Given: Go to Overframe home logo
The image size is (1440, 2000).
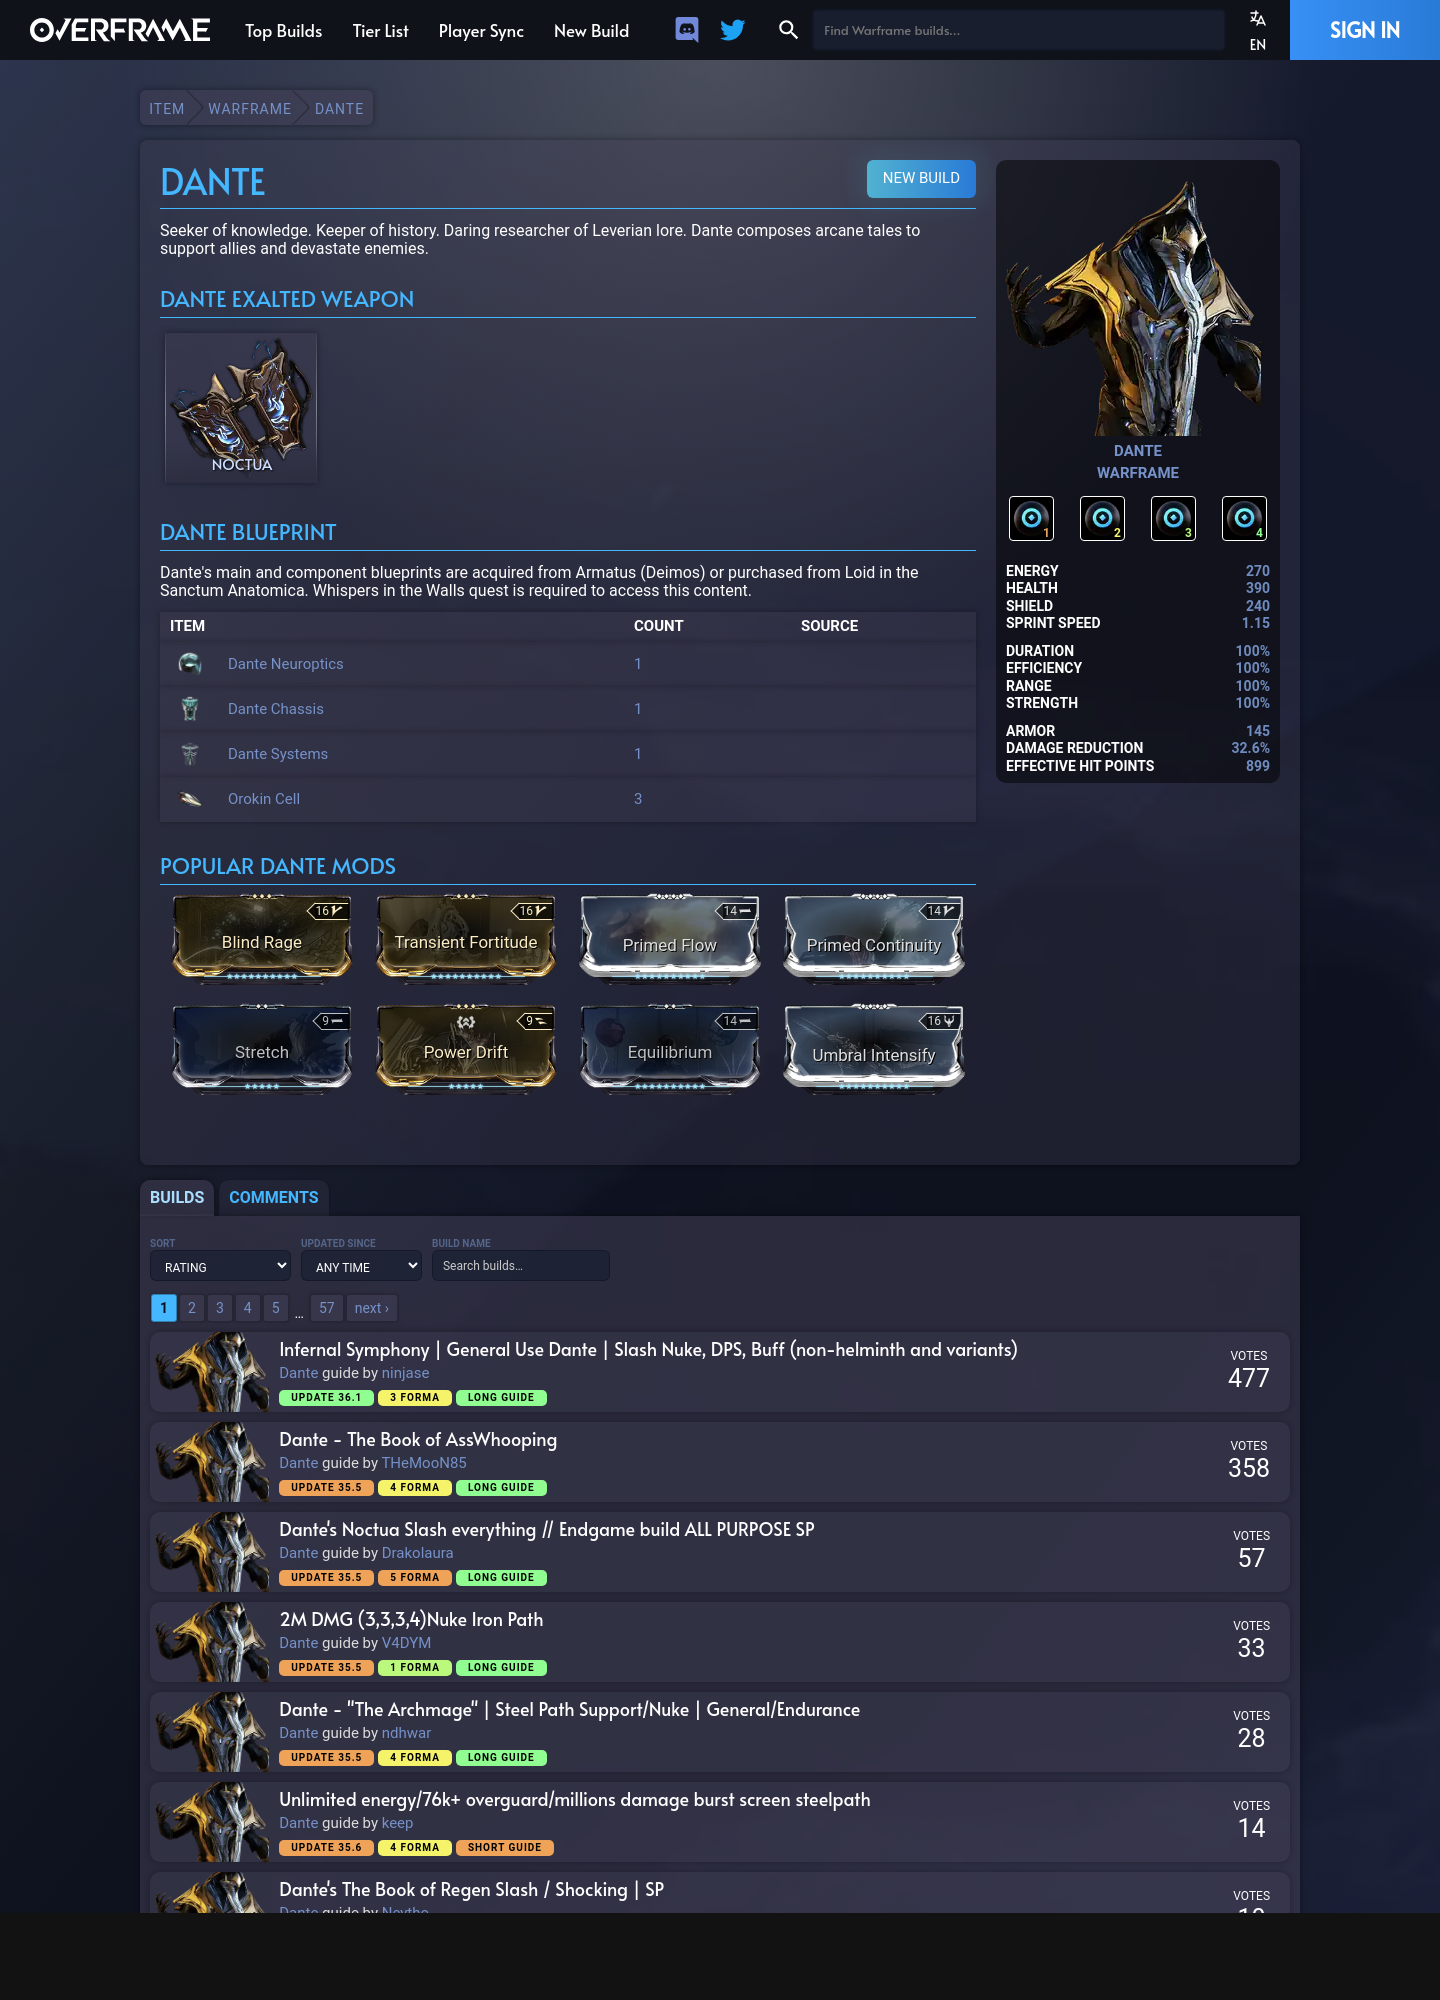Looking at the screenshot, I should coord(120,30).
